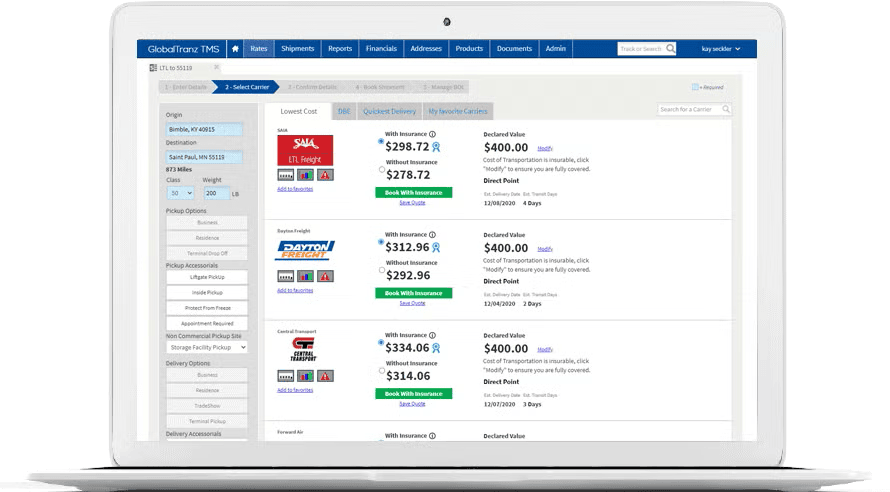Screen dimensions: 890x492
Task: Click the ribbon badge next to $312.96
Action: pyautogui.click(x=436, y=247)
